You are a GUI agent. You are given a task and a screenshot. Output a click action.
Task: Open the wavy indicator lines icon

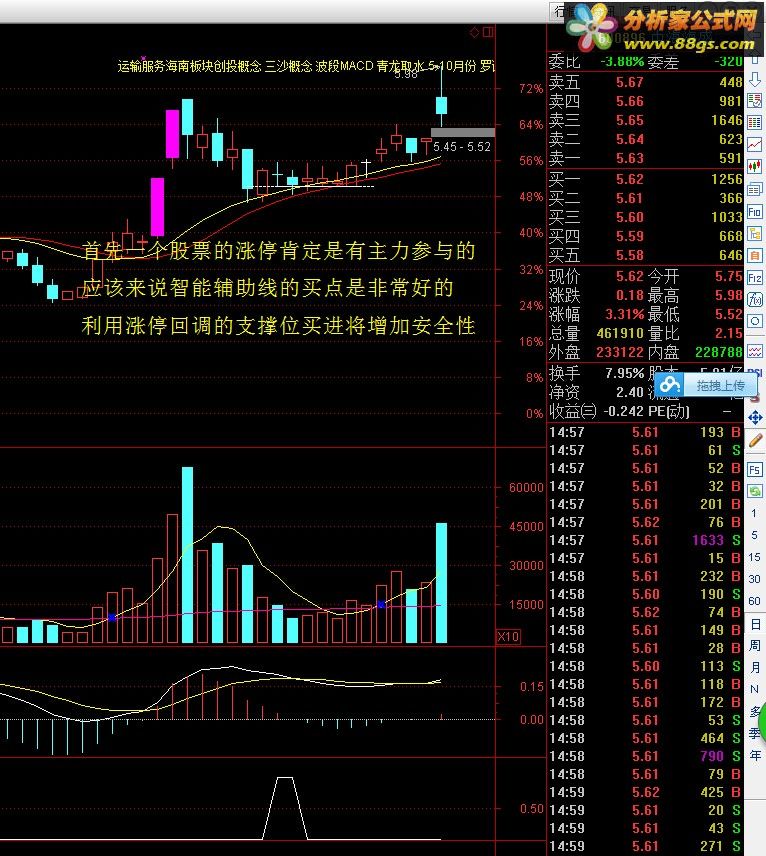pos(755,351)
